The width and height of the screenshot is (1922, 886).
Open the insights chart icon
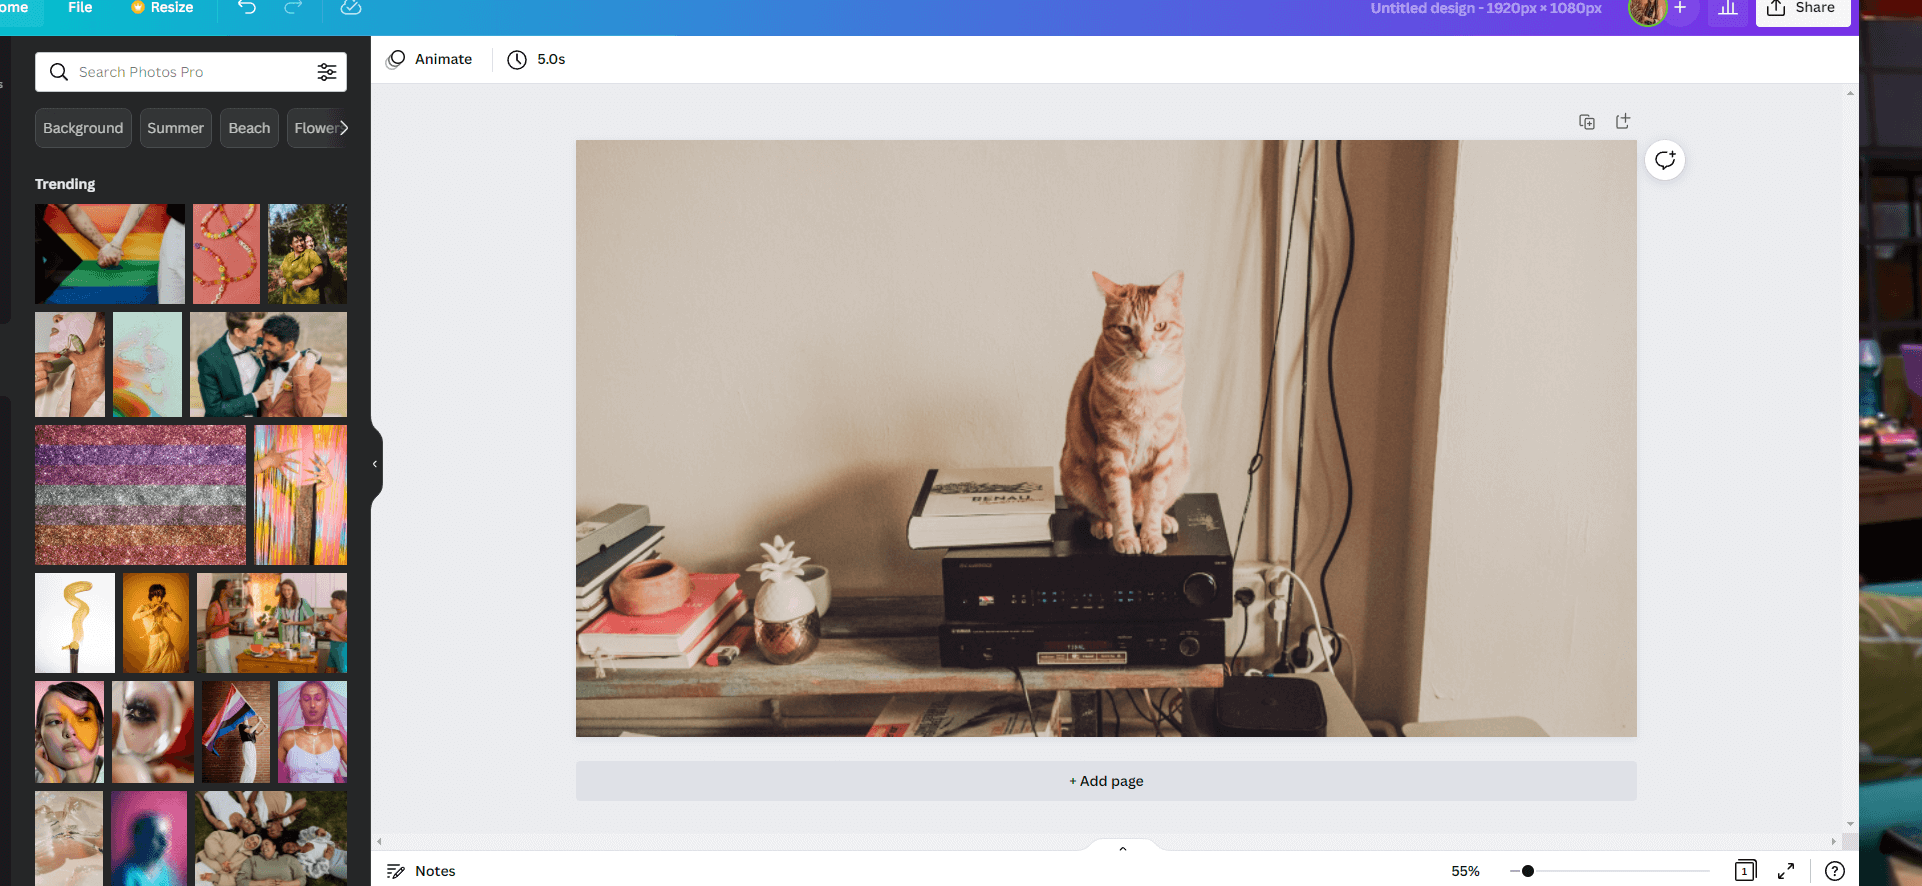tap(1728, 9)
